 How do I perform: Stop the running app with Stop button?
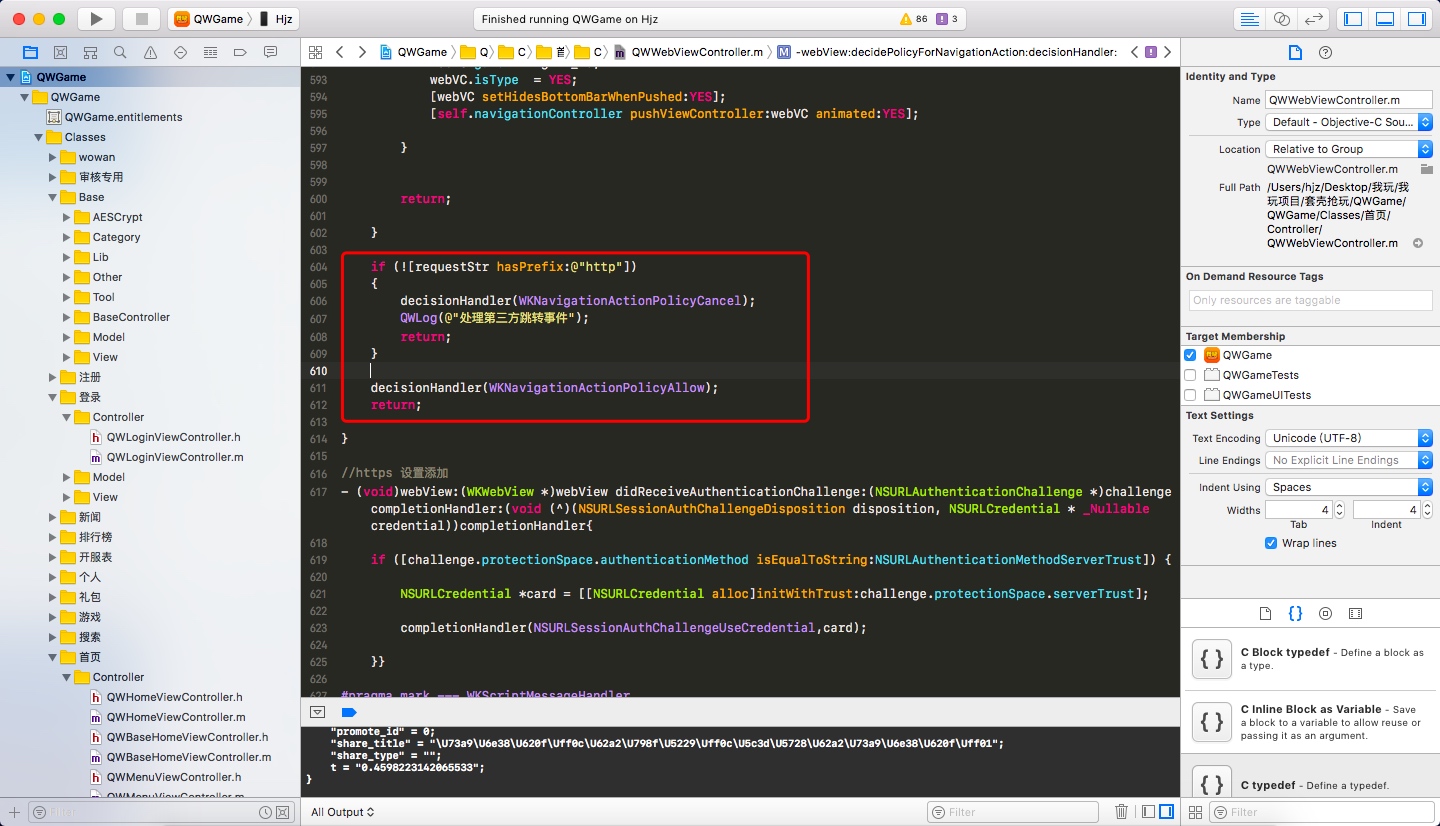coord(141,18)
